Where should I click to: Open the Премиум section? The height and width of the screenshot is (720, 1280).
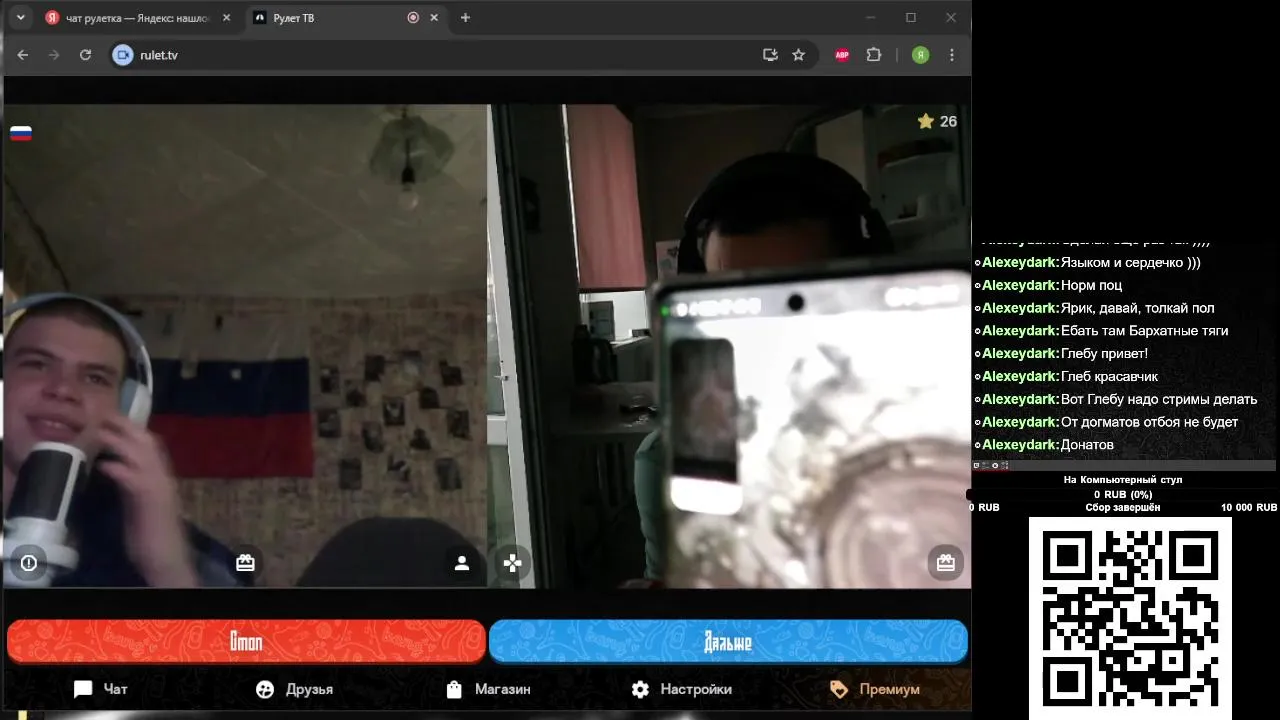coord(874,689)
